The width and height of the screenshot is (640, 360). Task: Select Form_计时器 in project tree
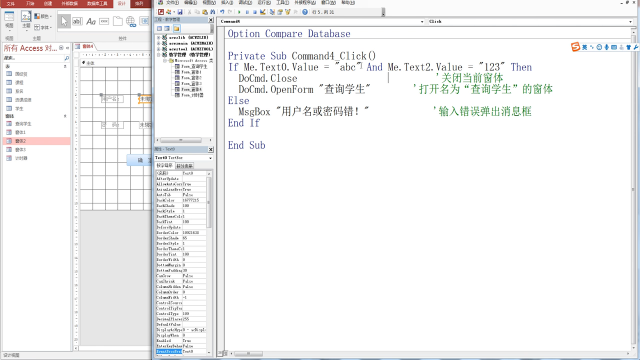(x=189, y=95)
